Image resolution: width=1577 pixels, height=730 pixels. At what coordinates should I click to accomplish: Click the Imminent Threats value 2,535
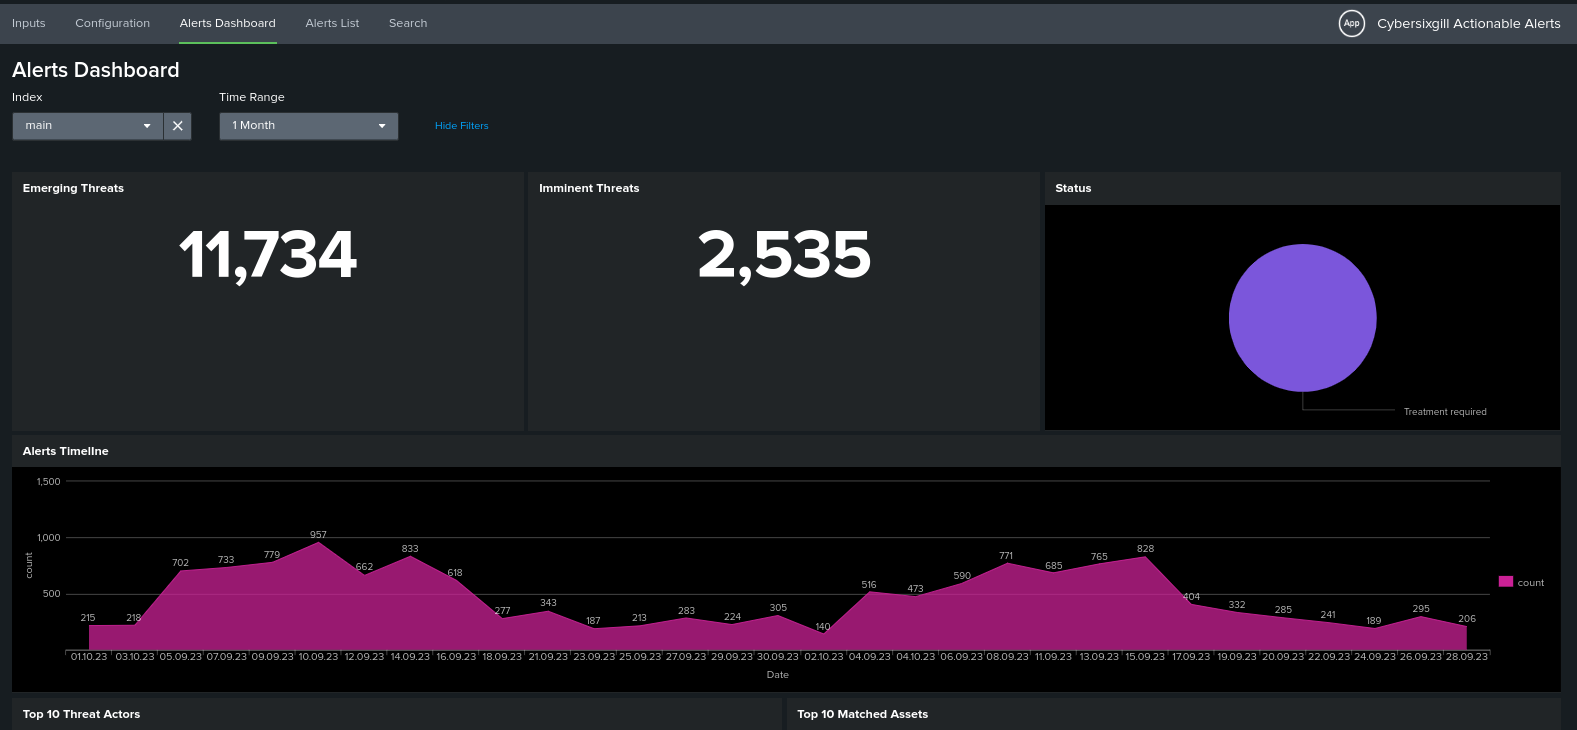click(784, 255)
